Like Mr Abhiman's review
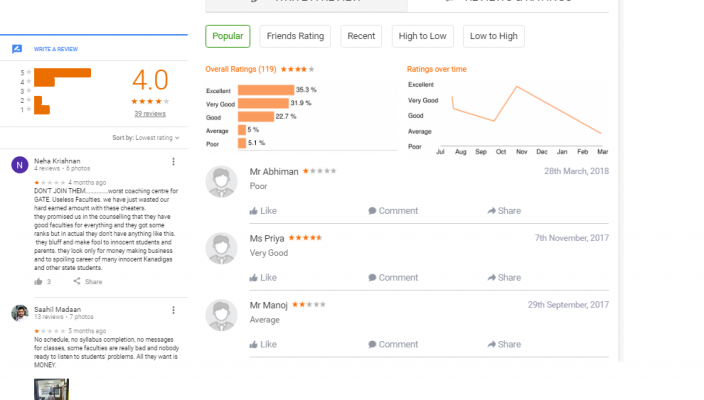704x400 pixels. click(x=263, y=211)
